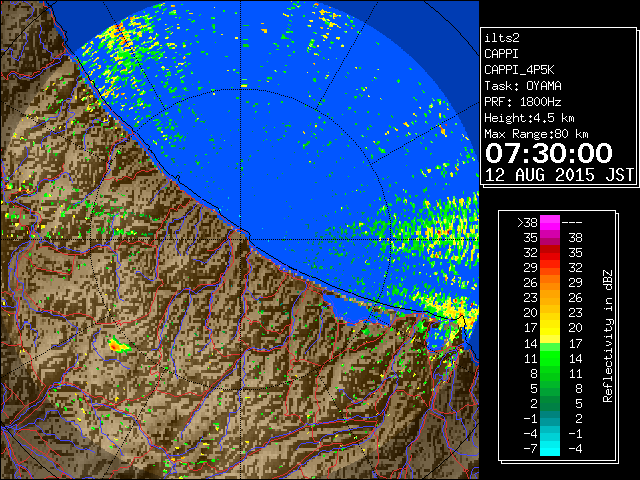The image size is (640, 480).
Task: Click the isolated red-yellow echo cell over land
Action: [118, 345]
